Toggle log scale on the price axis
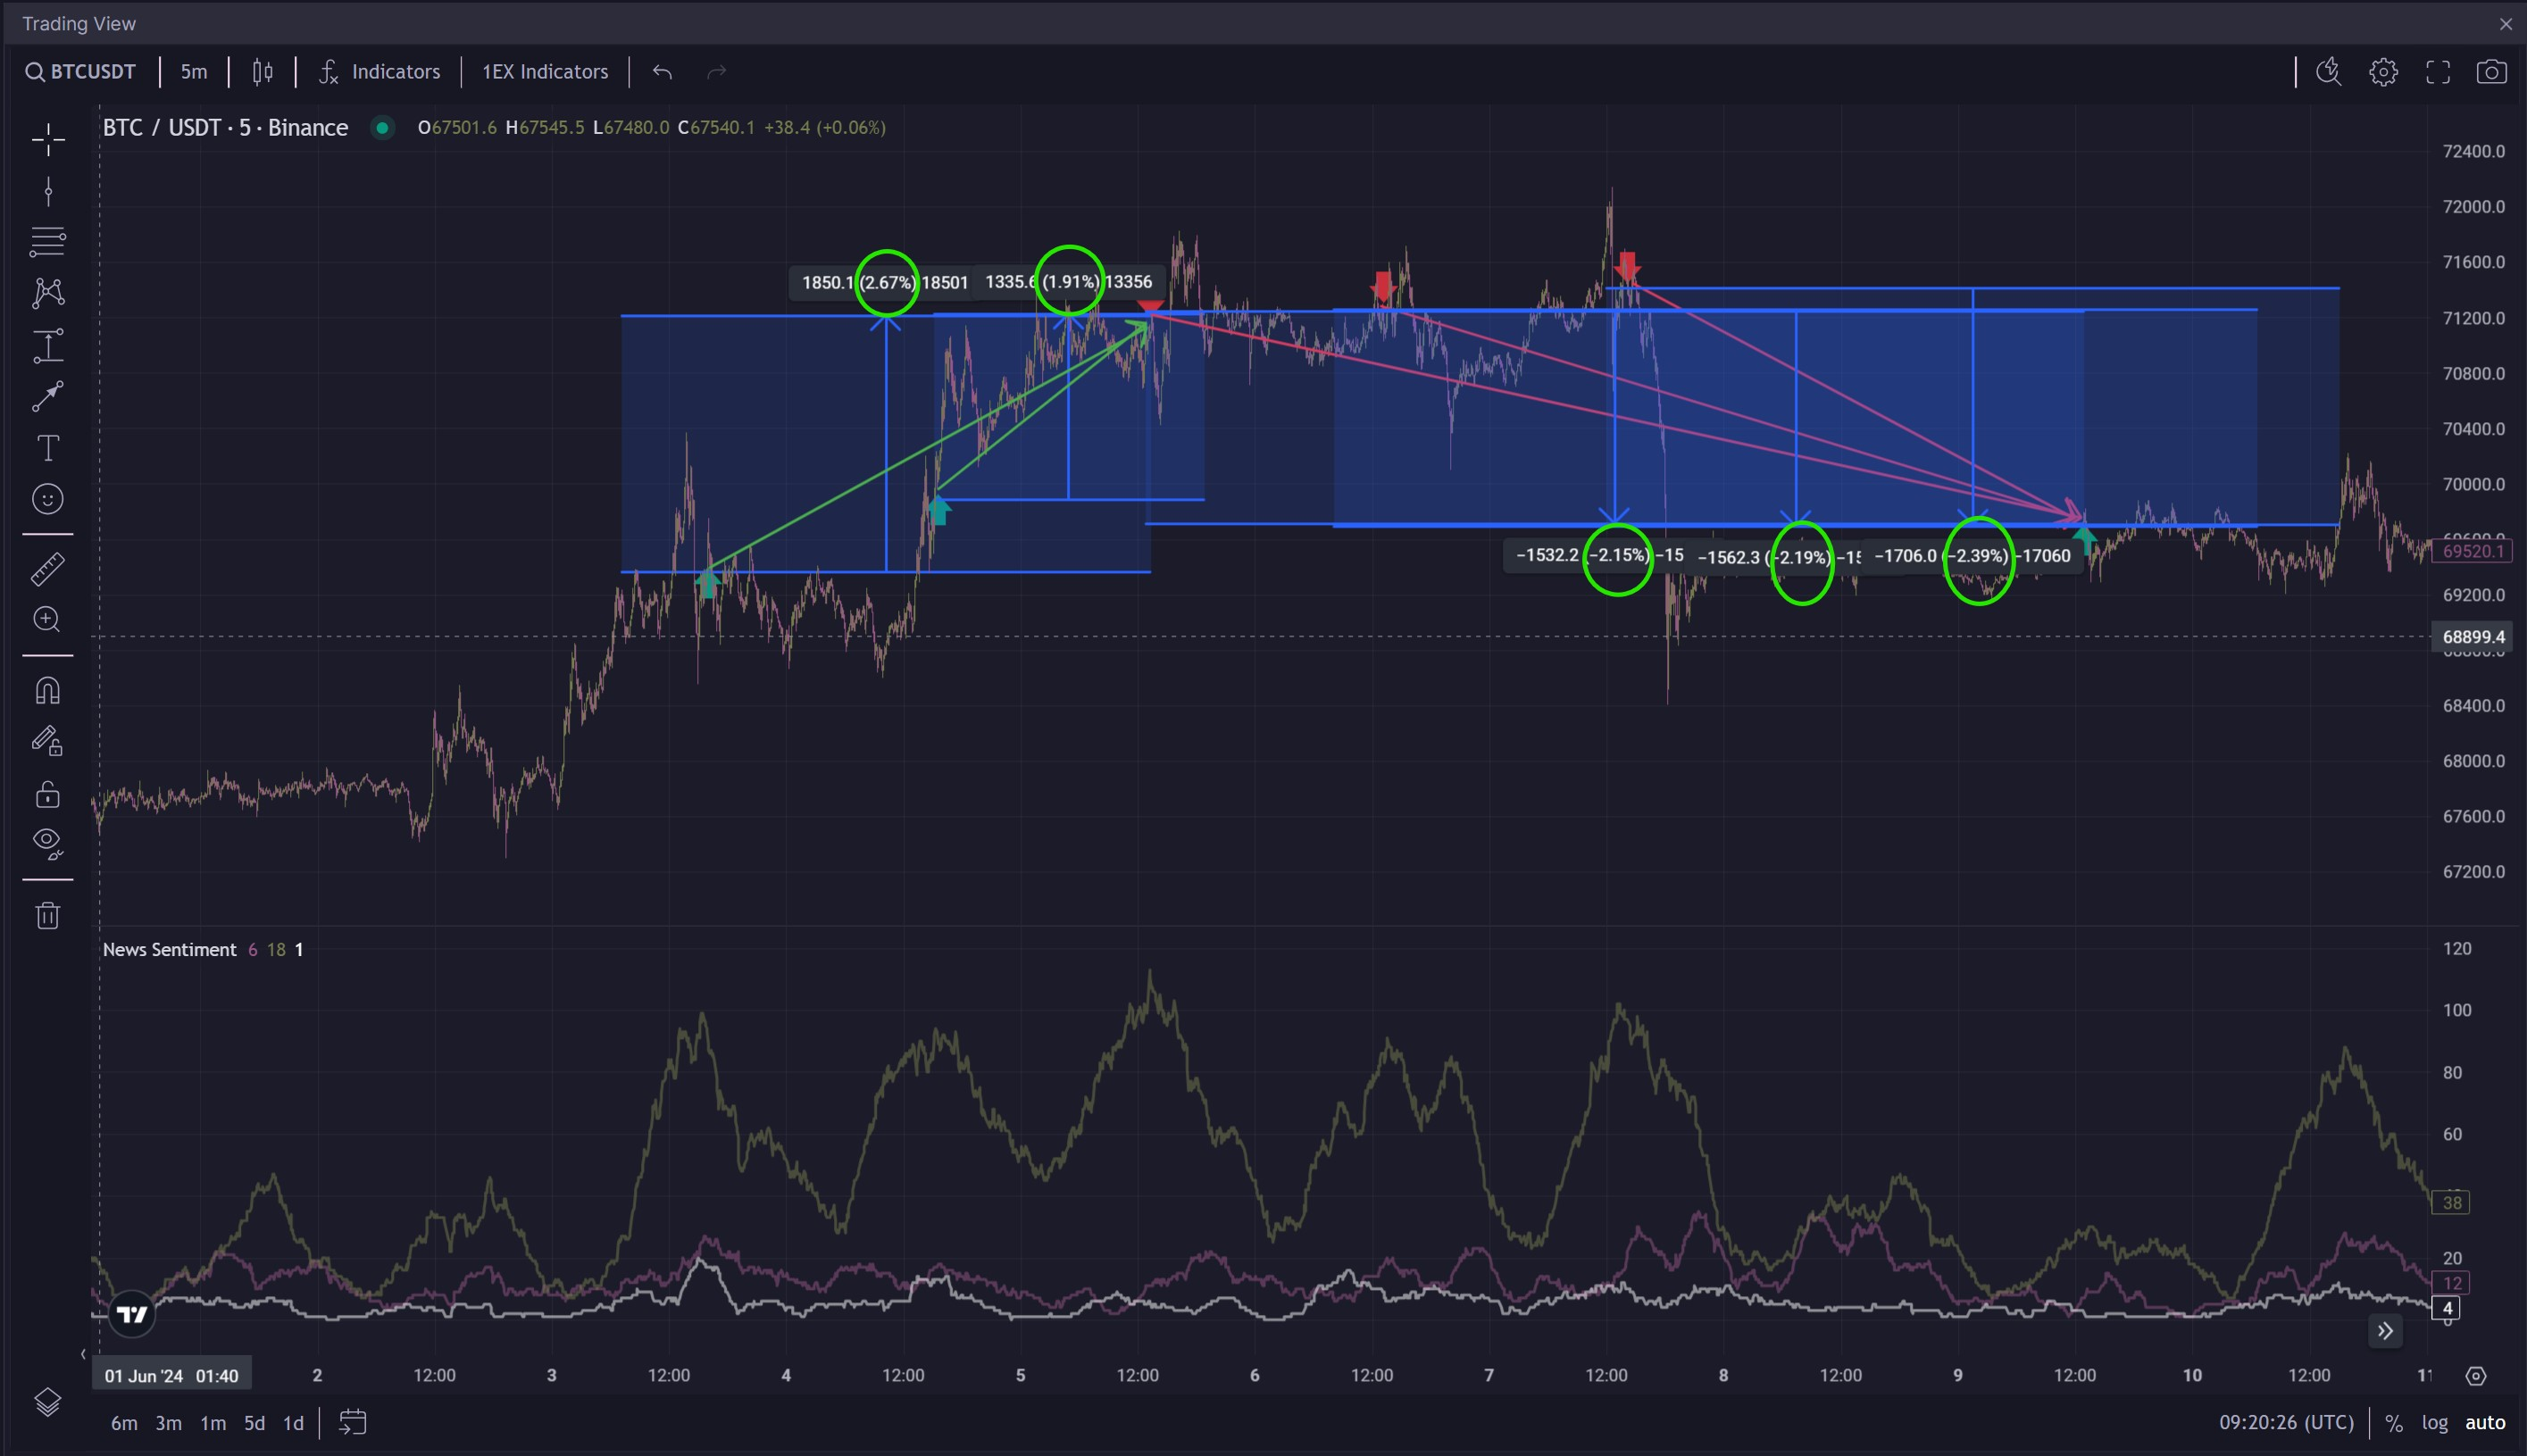2527x1456 pixels. [2434, 1422]
